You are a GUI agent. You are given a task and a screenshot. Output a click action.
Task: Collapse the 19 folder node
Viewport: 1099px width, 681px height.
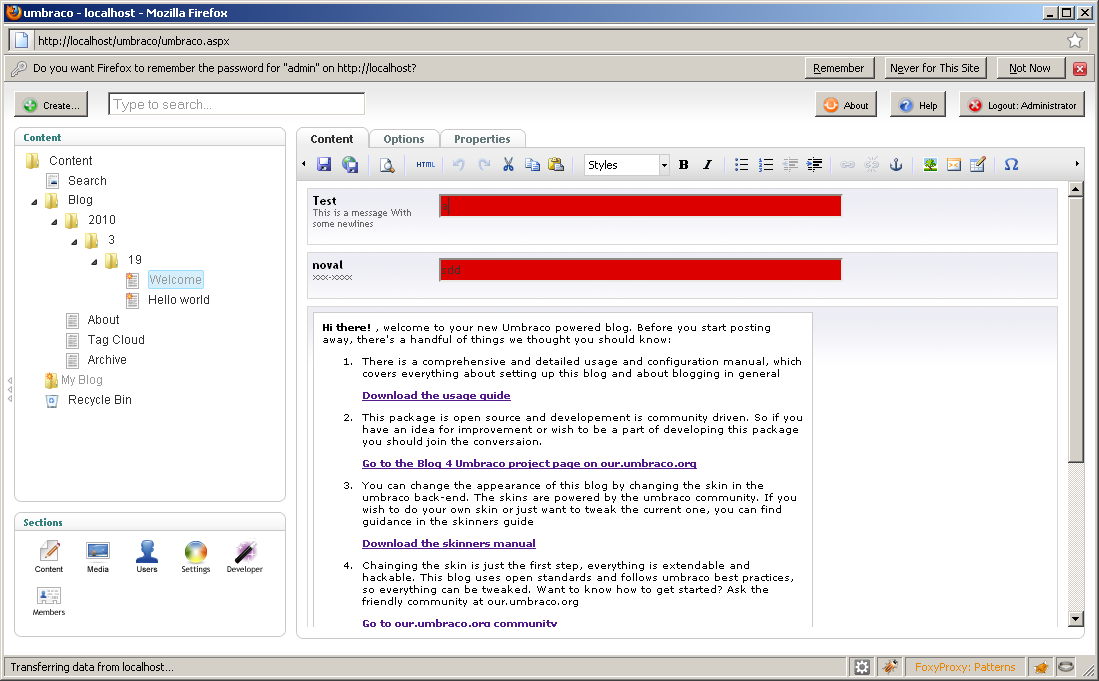94,261
